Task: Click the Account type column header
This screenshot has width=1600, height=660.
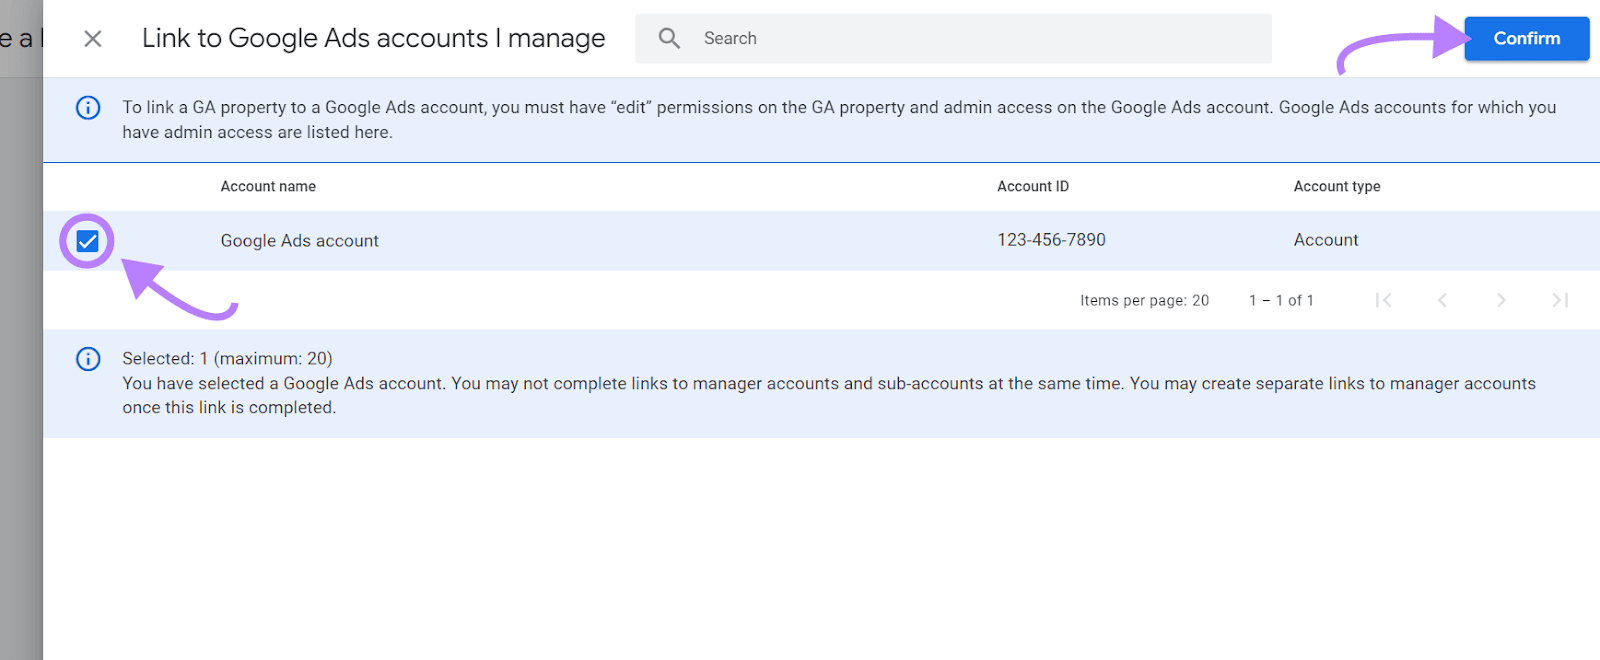Action: (x=1337, y=186)
